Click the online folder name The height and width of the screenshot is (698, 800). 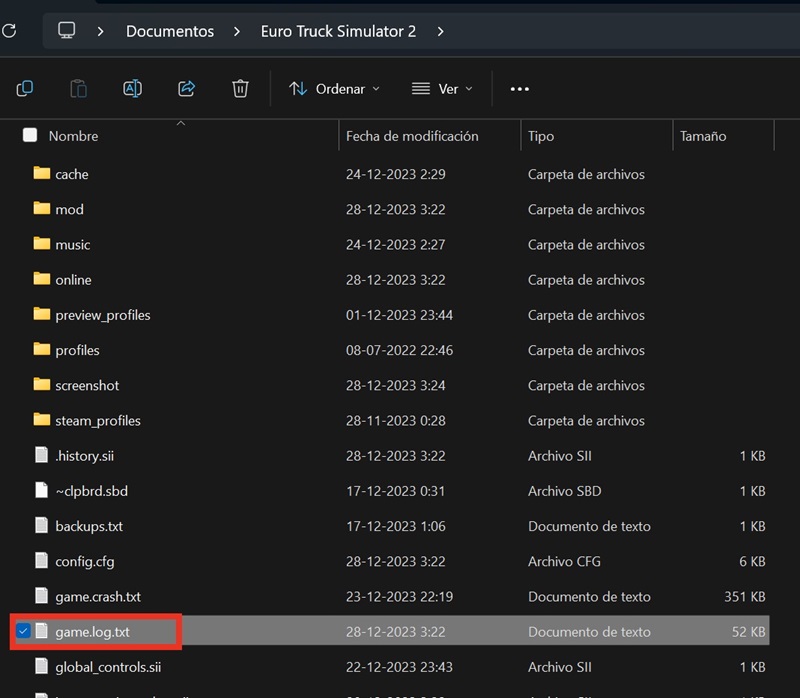73,280
